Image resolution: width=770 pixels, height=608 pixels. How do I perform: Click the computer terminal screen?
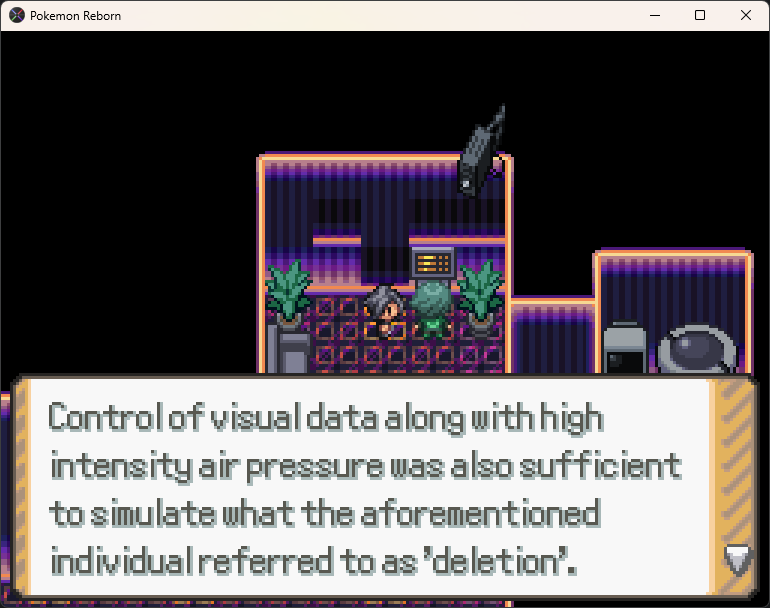coord(432,263)
